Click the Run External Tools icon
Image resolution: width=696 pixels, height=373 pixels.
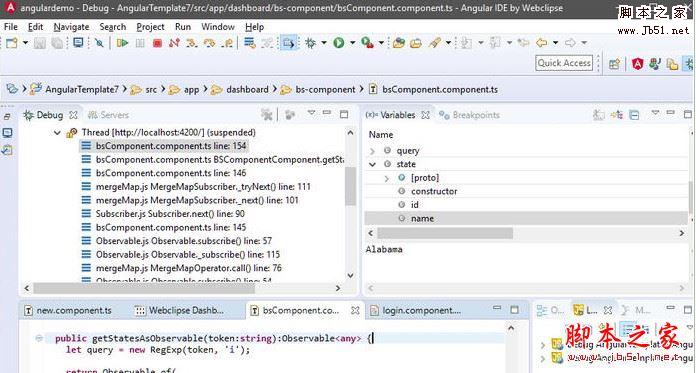click(x=368, y=43)
